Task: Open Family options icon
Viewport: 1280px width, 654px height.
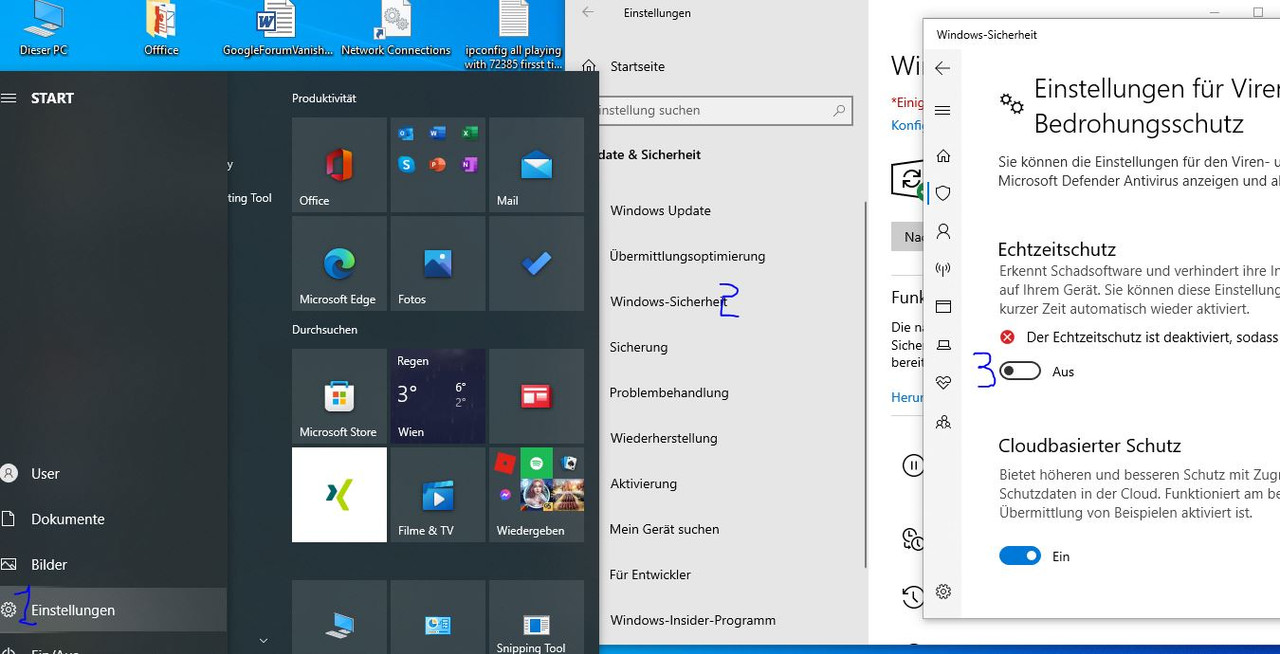Action: click(x=943, y=422)
